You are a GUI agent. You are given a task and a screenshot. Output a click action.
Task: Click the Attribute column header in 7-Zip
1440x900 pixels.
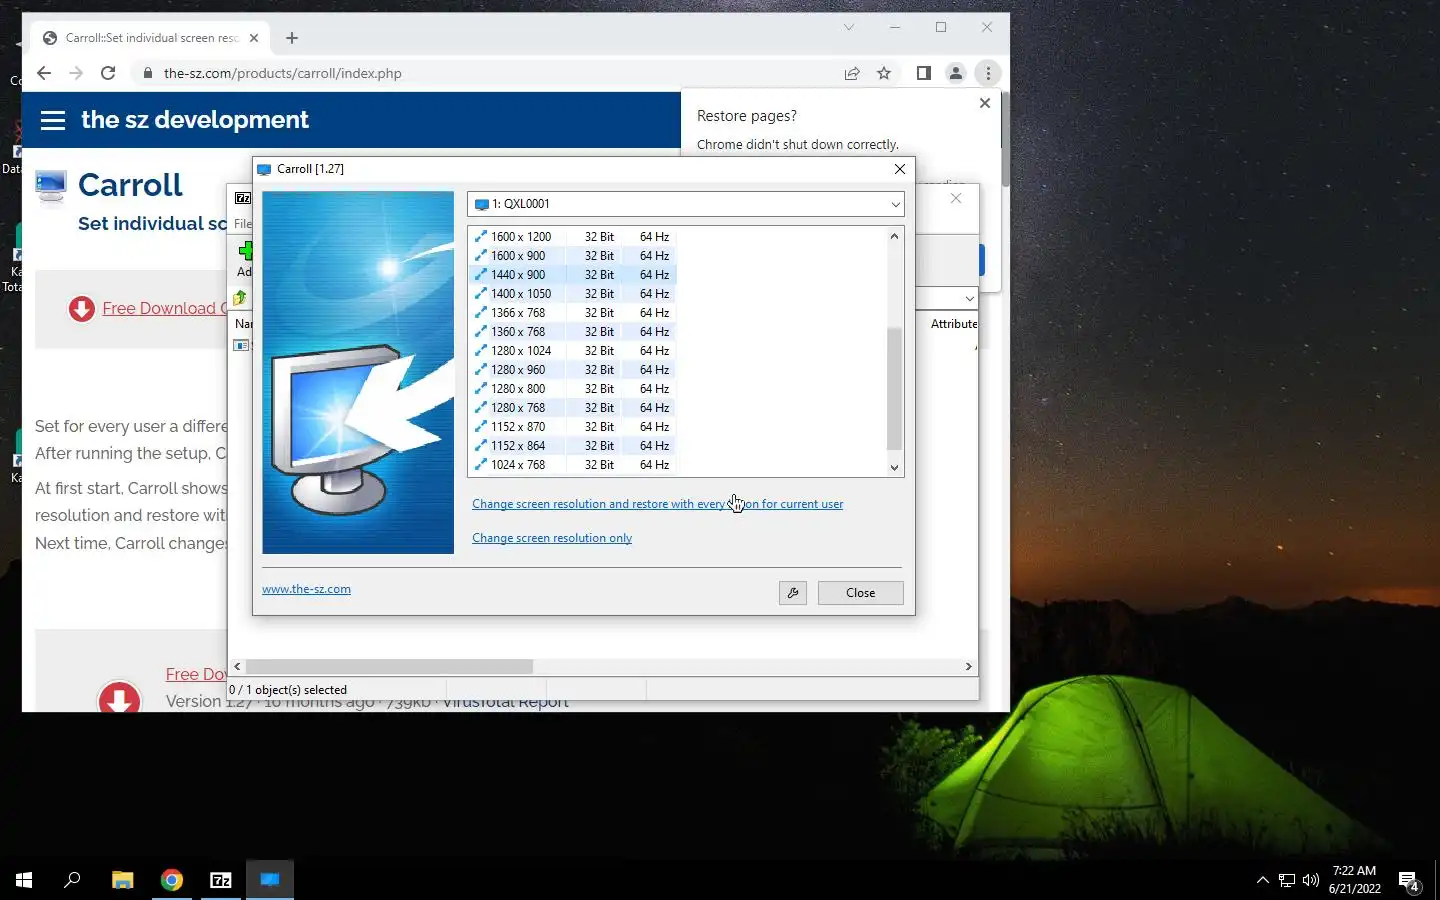point(953,324)
